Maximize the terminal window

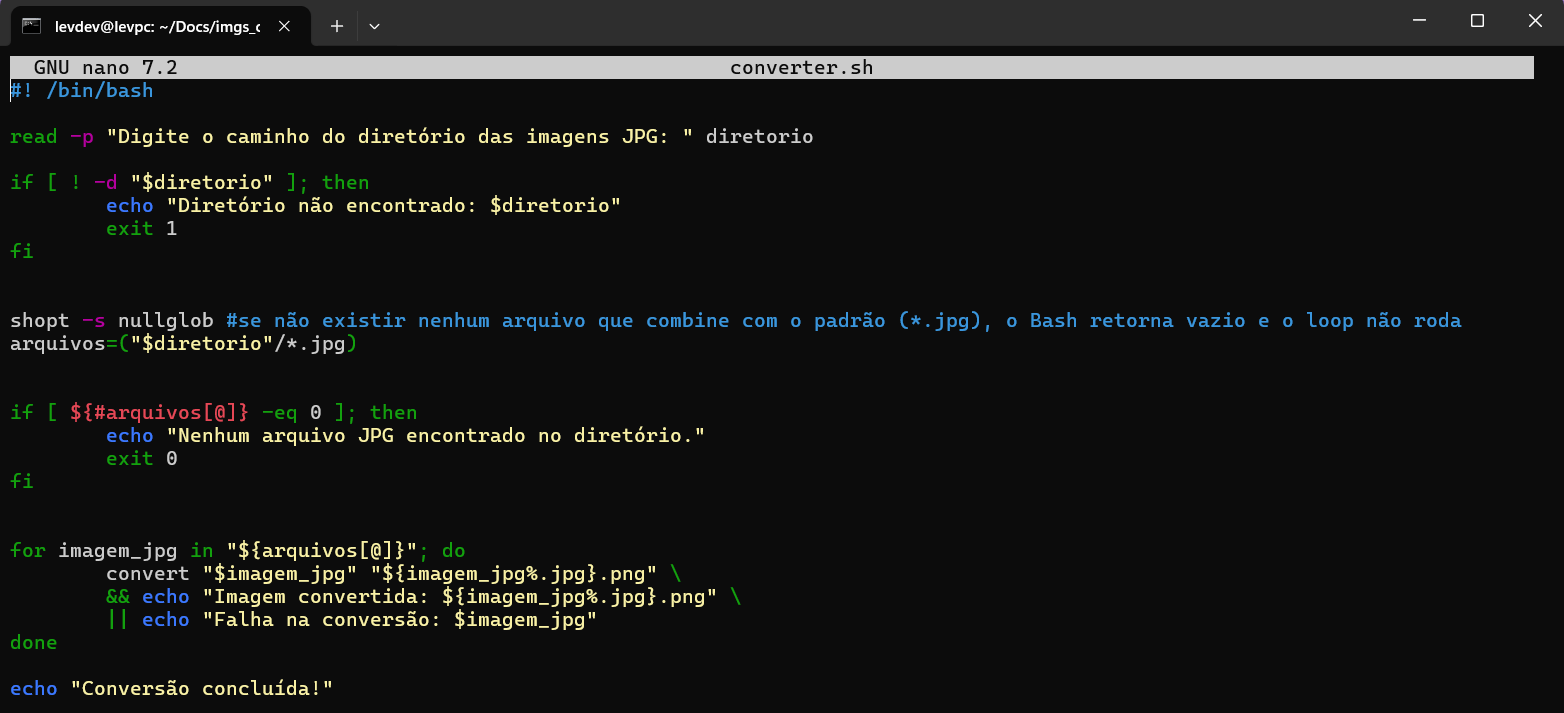point(1477,20)
